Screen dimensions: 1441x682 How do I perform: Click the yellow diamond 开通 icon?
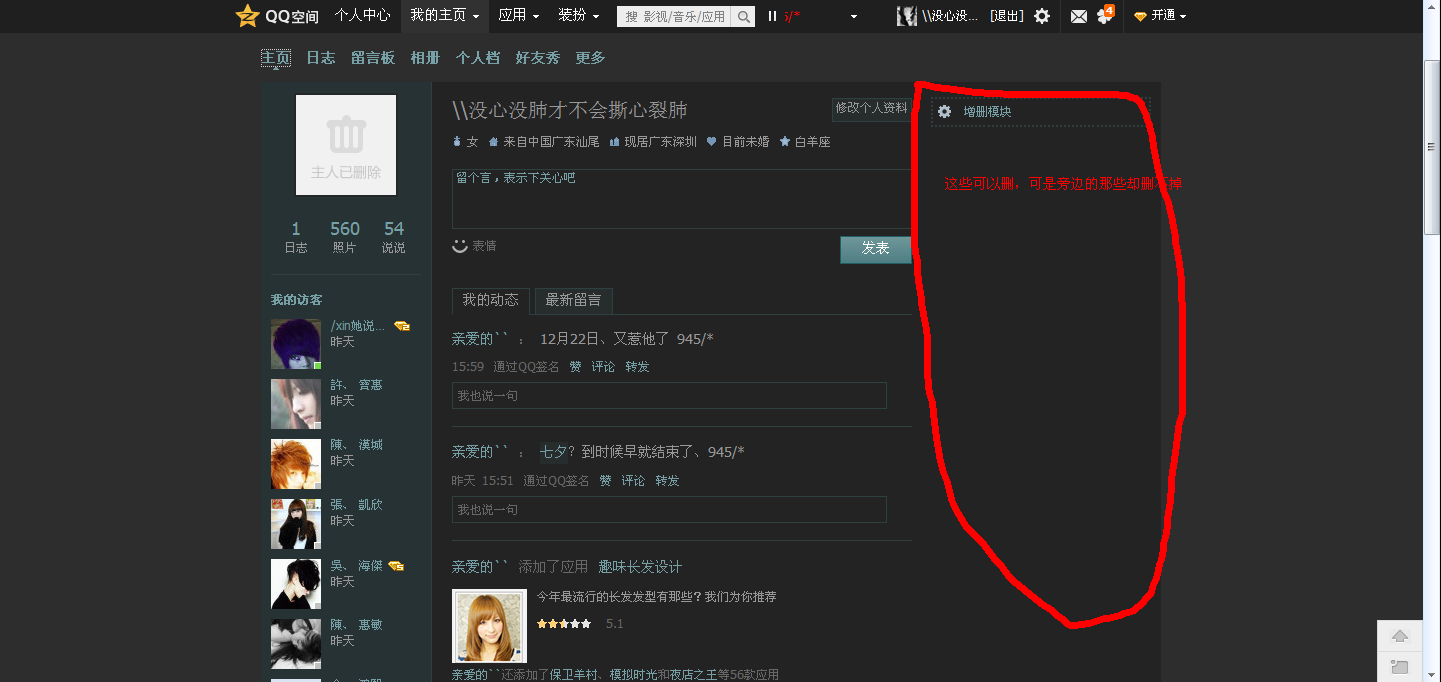pos(1141,16)
